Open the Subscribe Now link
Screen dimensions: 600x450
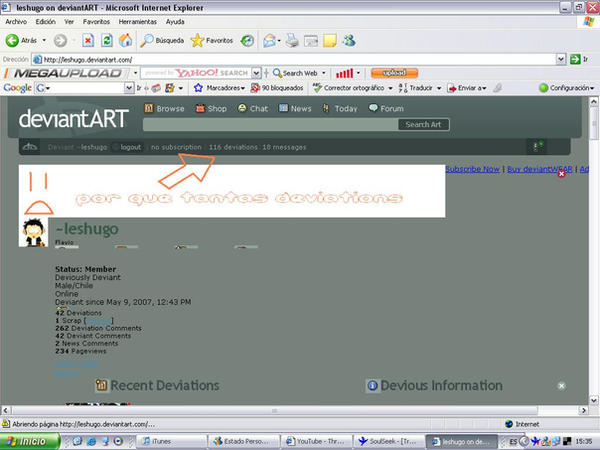473,169
